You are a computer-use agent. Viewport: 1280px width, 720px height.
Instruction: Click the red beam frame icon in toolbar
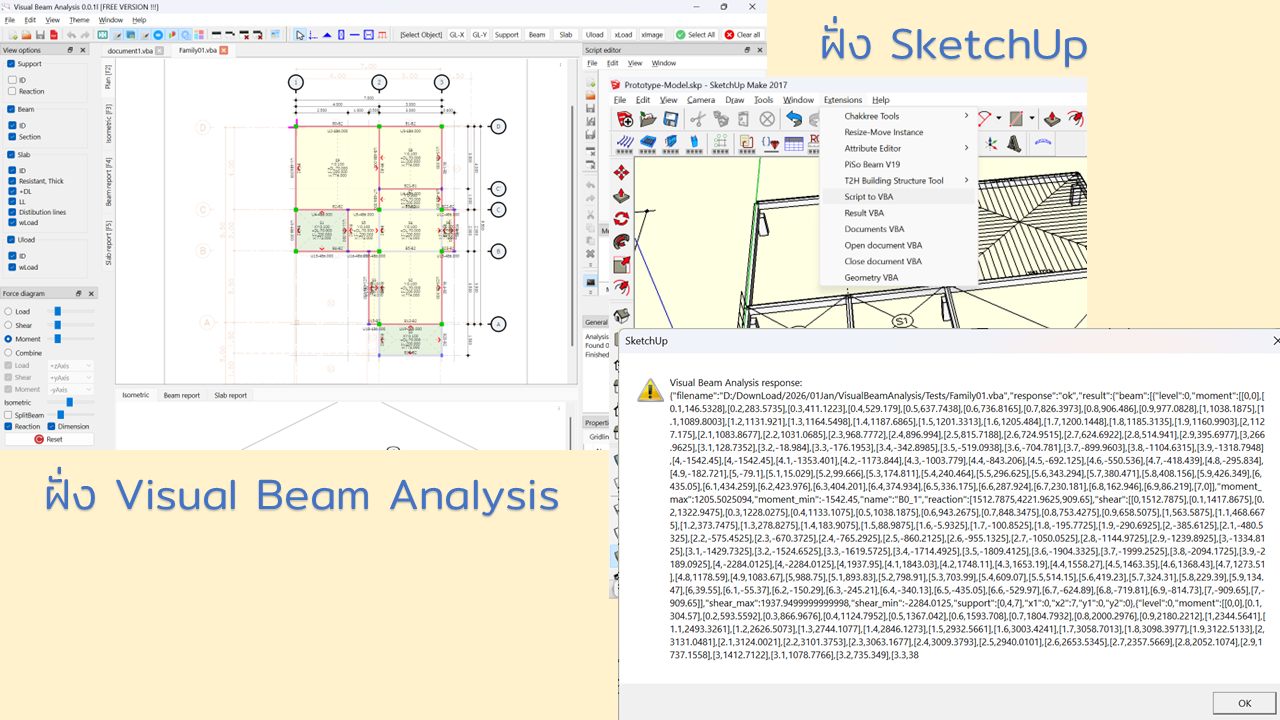tap(382, 35)
